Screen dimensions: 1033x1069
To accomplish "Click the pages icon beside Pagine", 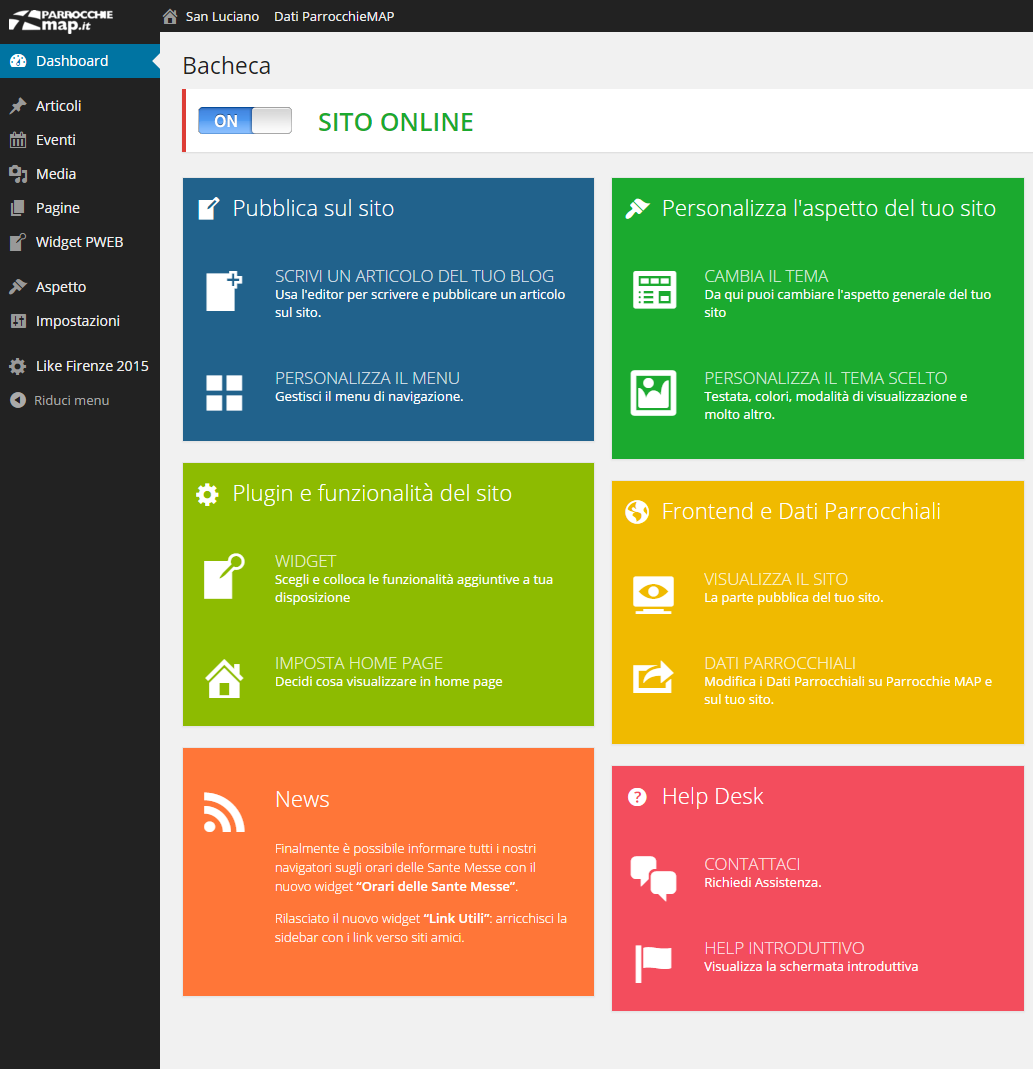I will pyautogui.click(x=18, y=208).
